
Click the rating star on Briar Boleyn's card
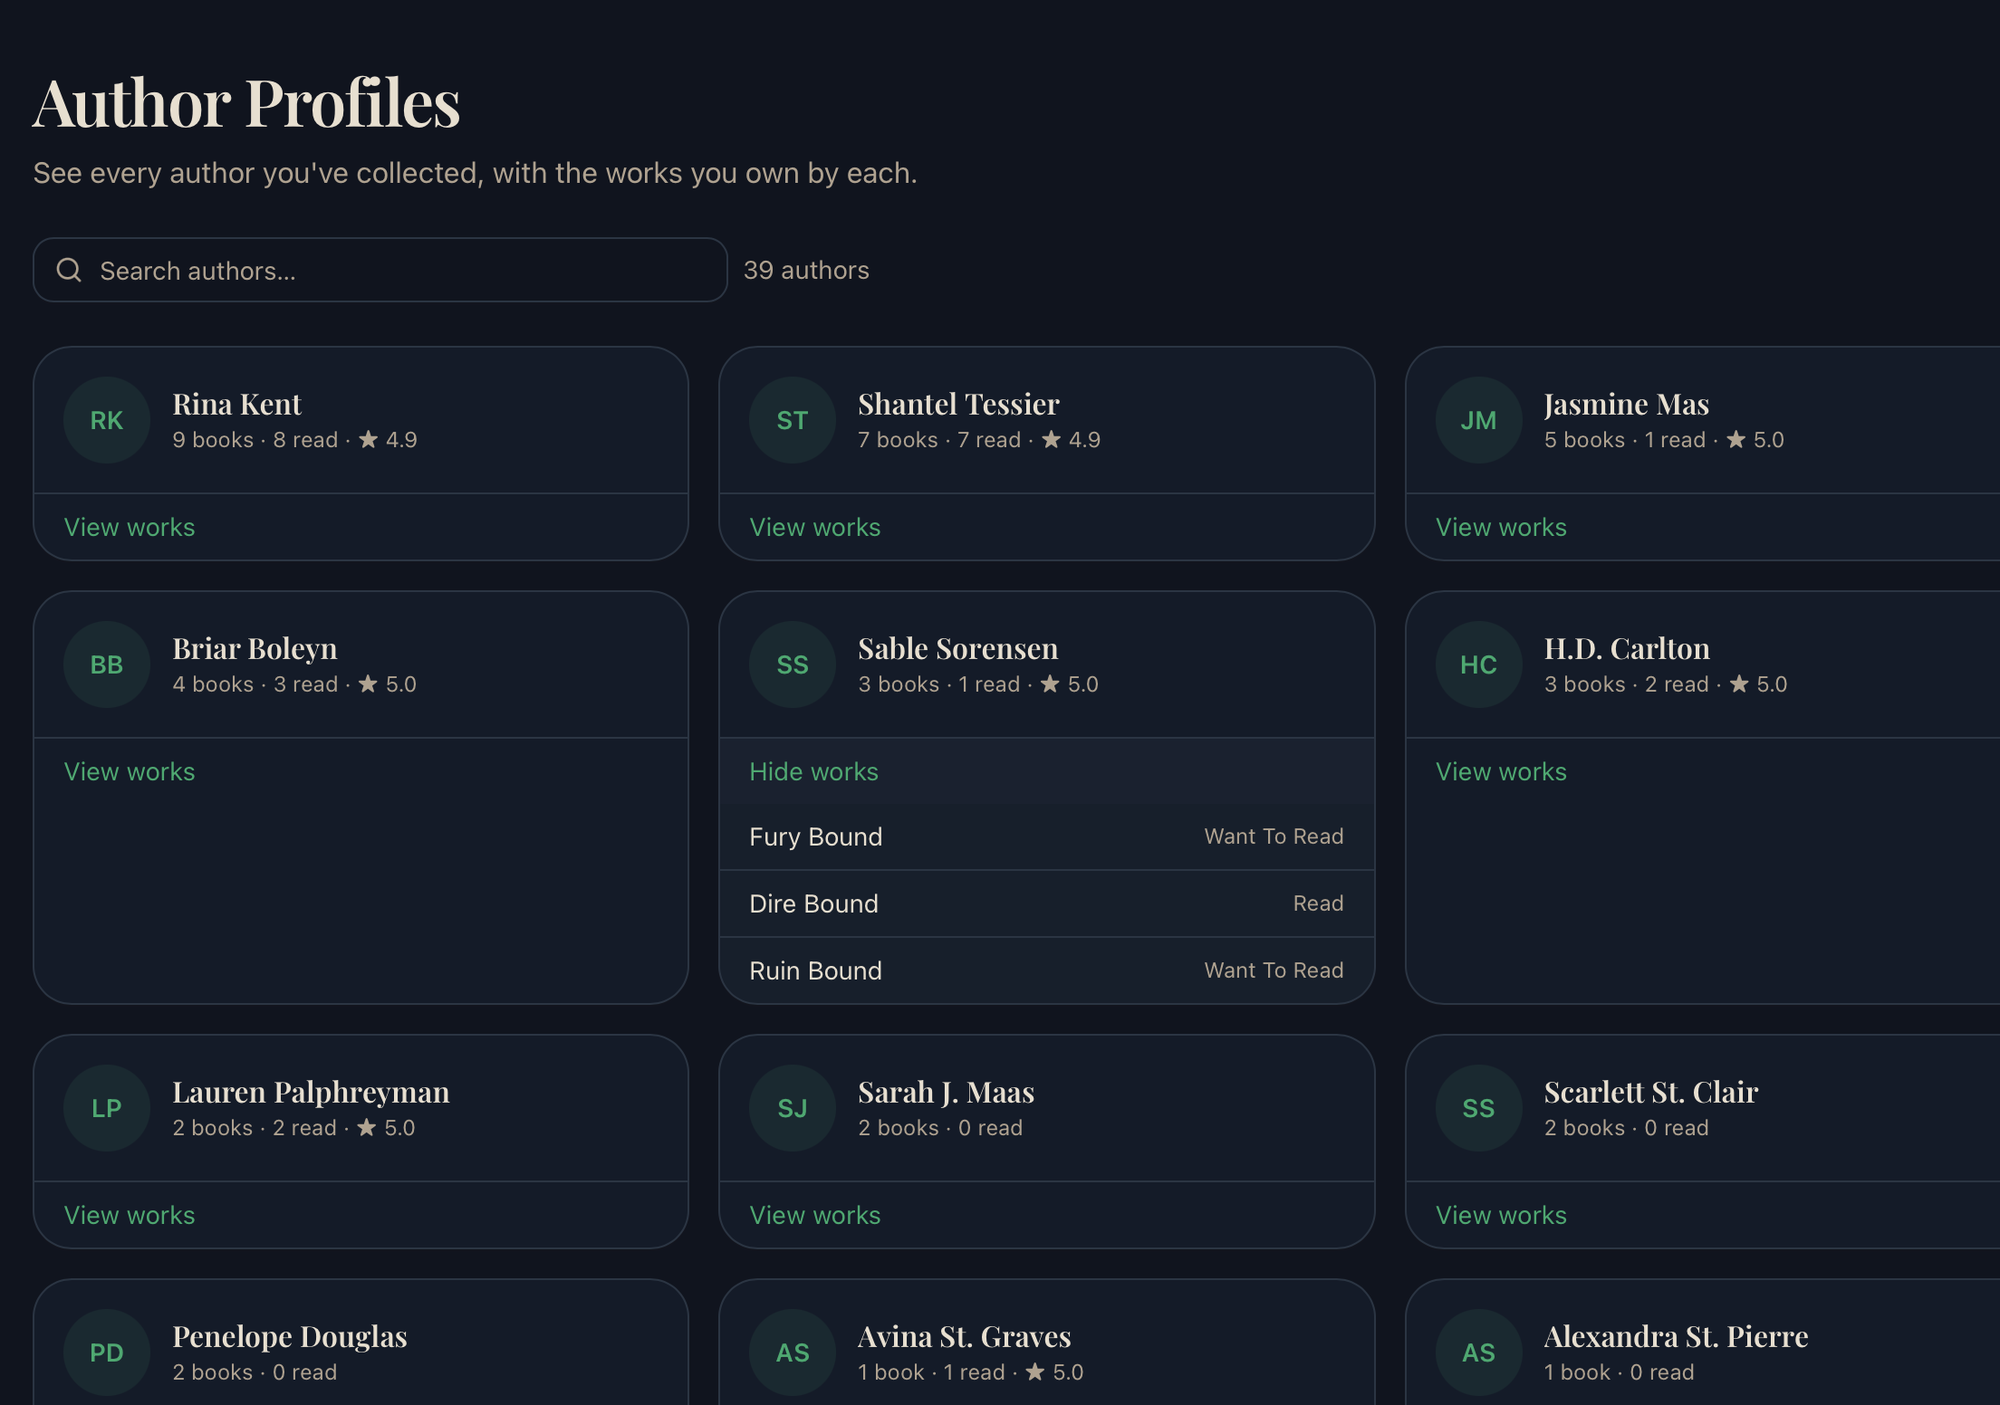point(368,684)
